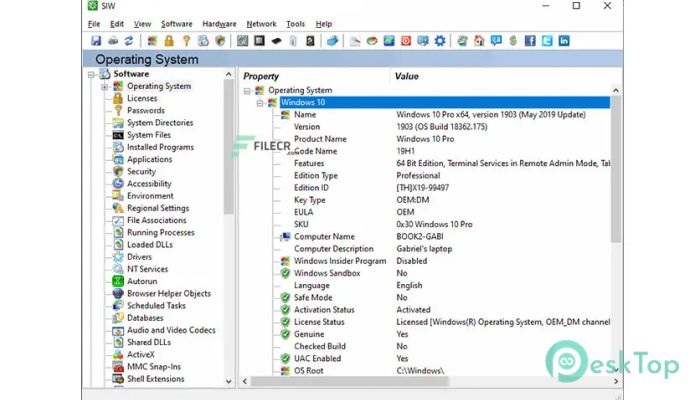Image resolution: width=700 pixels, height=400 pixels.
Task: Click the blue gear toolbar icon
Action: coord(440,41)
